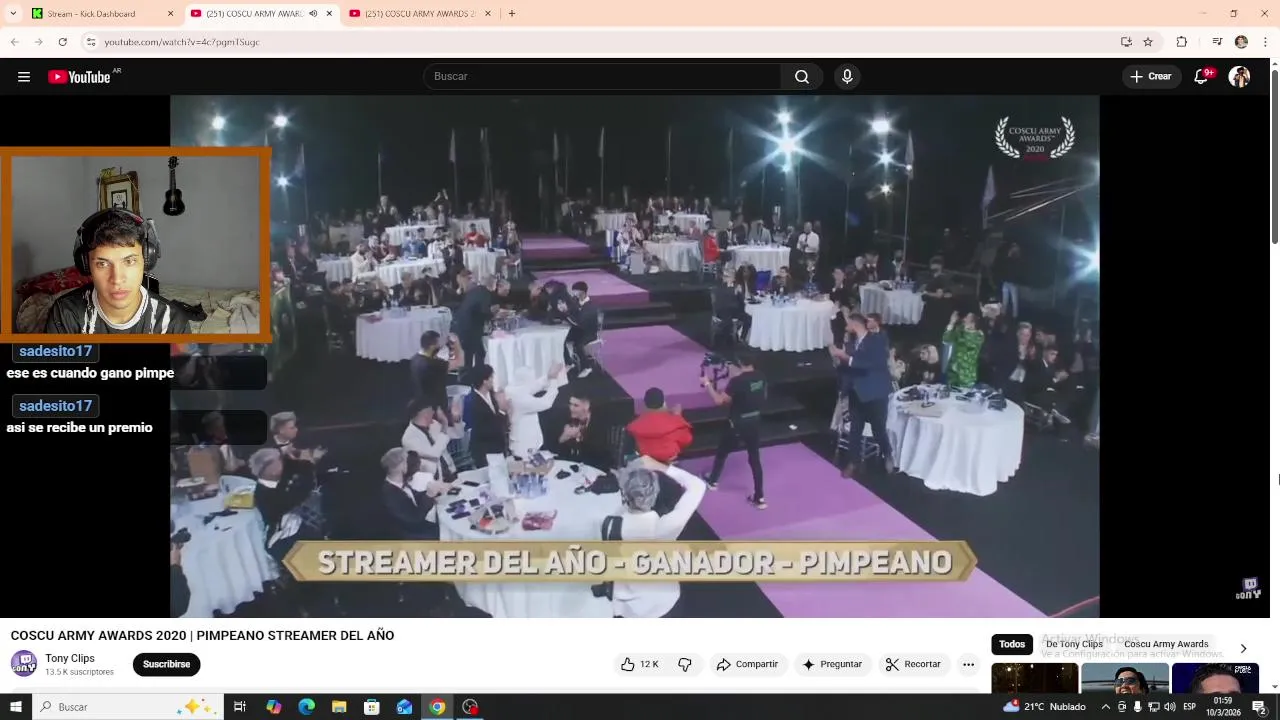Click the Recortar clip button
This screenshot has width=1280, height=720.
click(913, 664)
